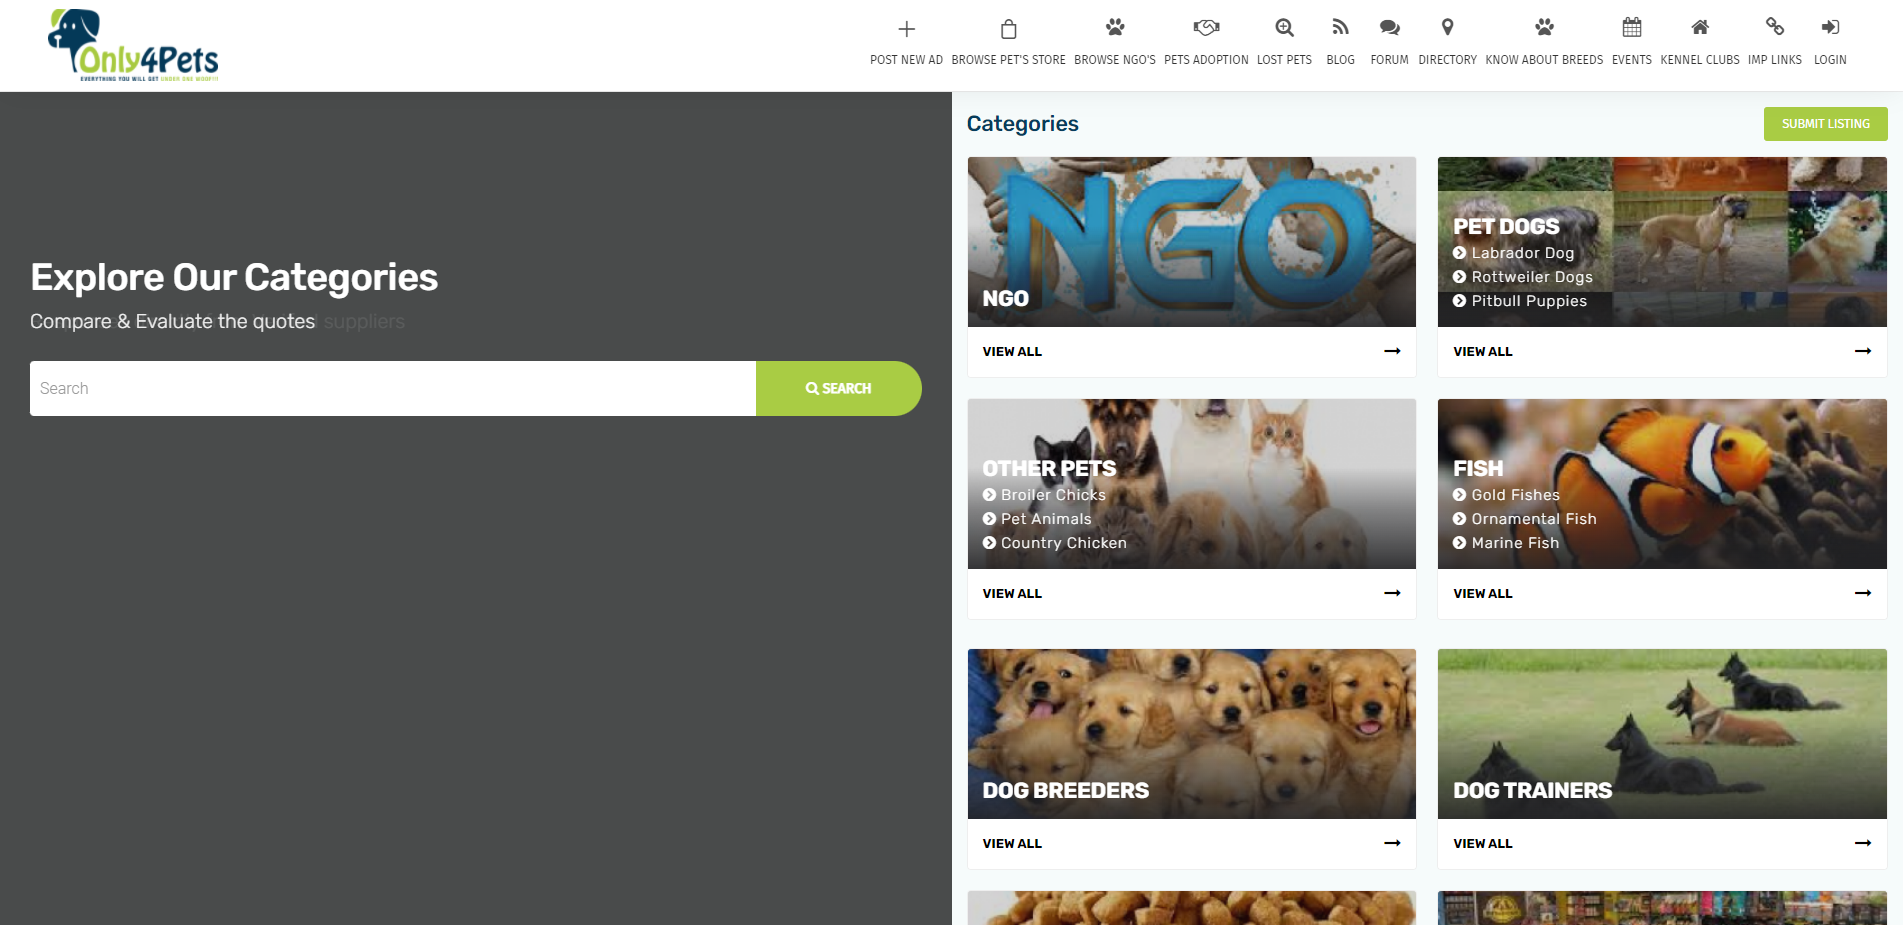Viewport: 1903px width, 925px height.
Task: Click the arrow in Dog Breeders View All row
Action: tap(1392, 843)
